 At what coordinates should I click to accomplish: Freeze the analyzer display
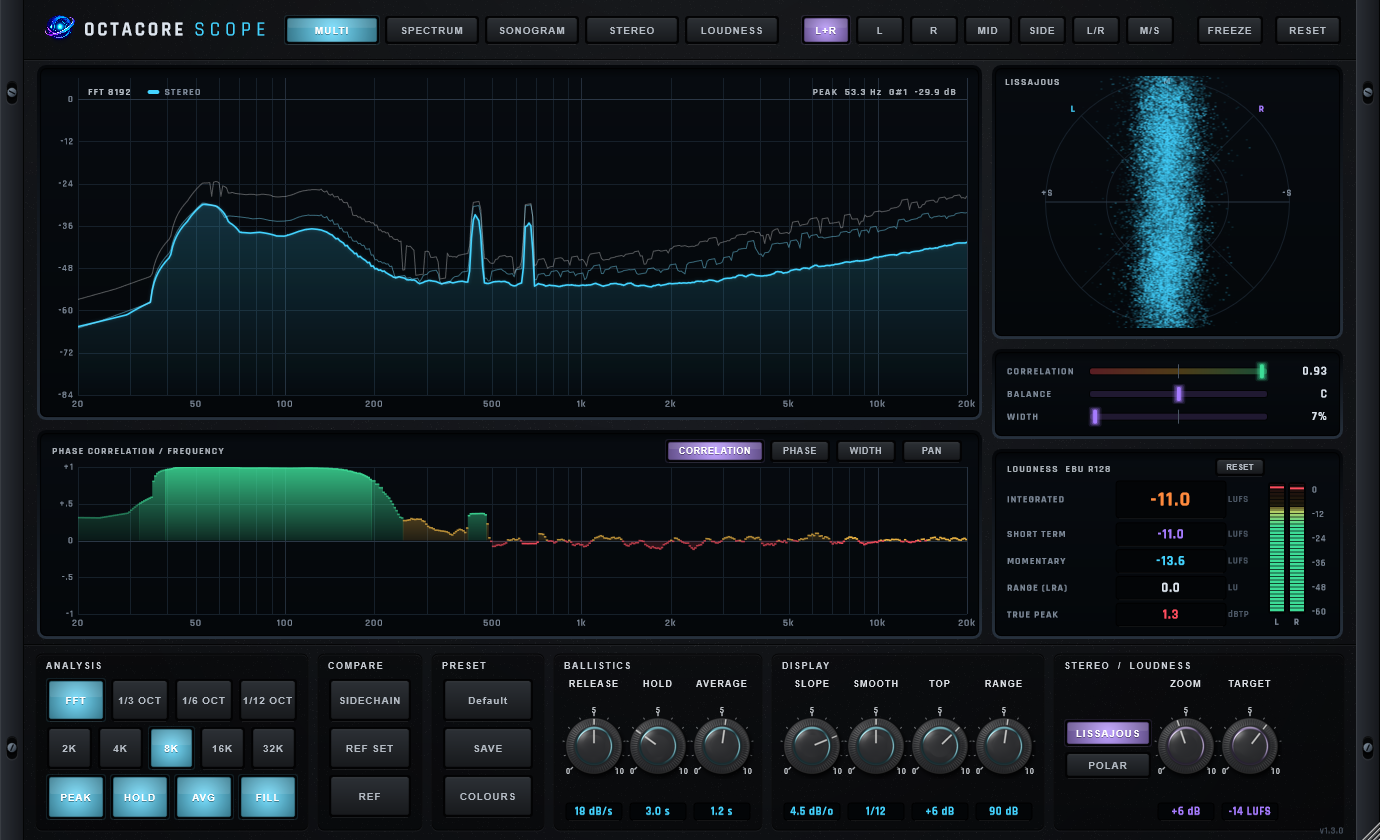1230,30
